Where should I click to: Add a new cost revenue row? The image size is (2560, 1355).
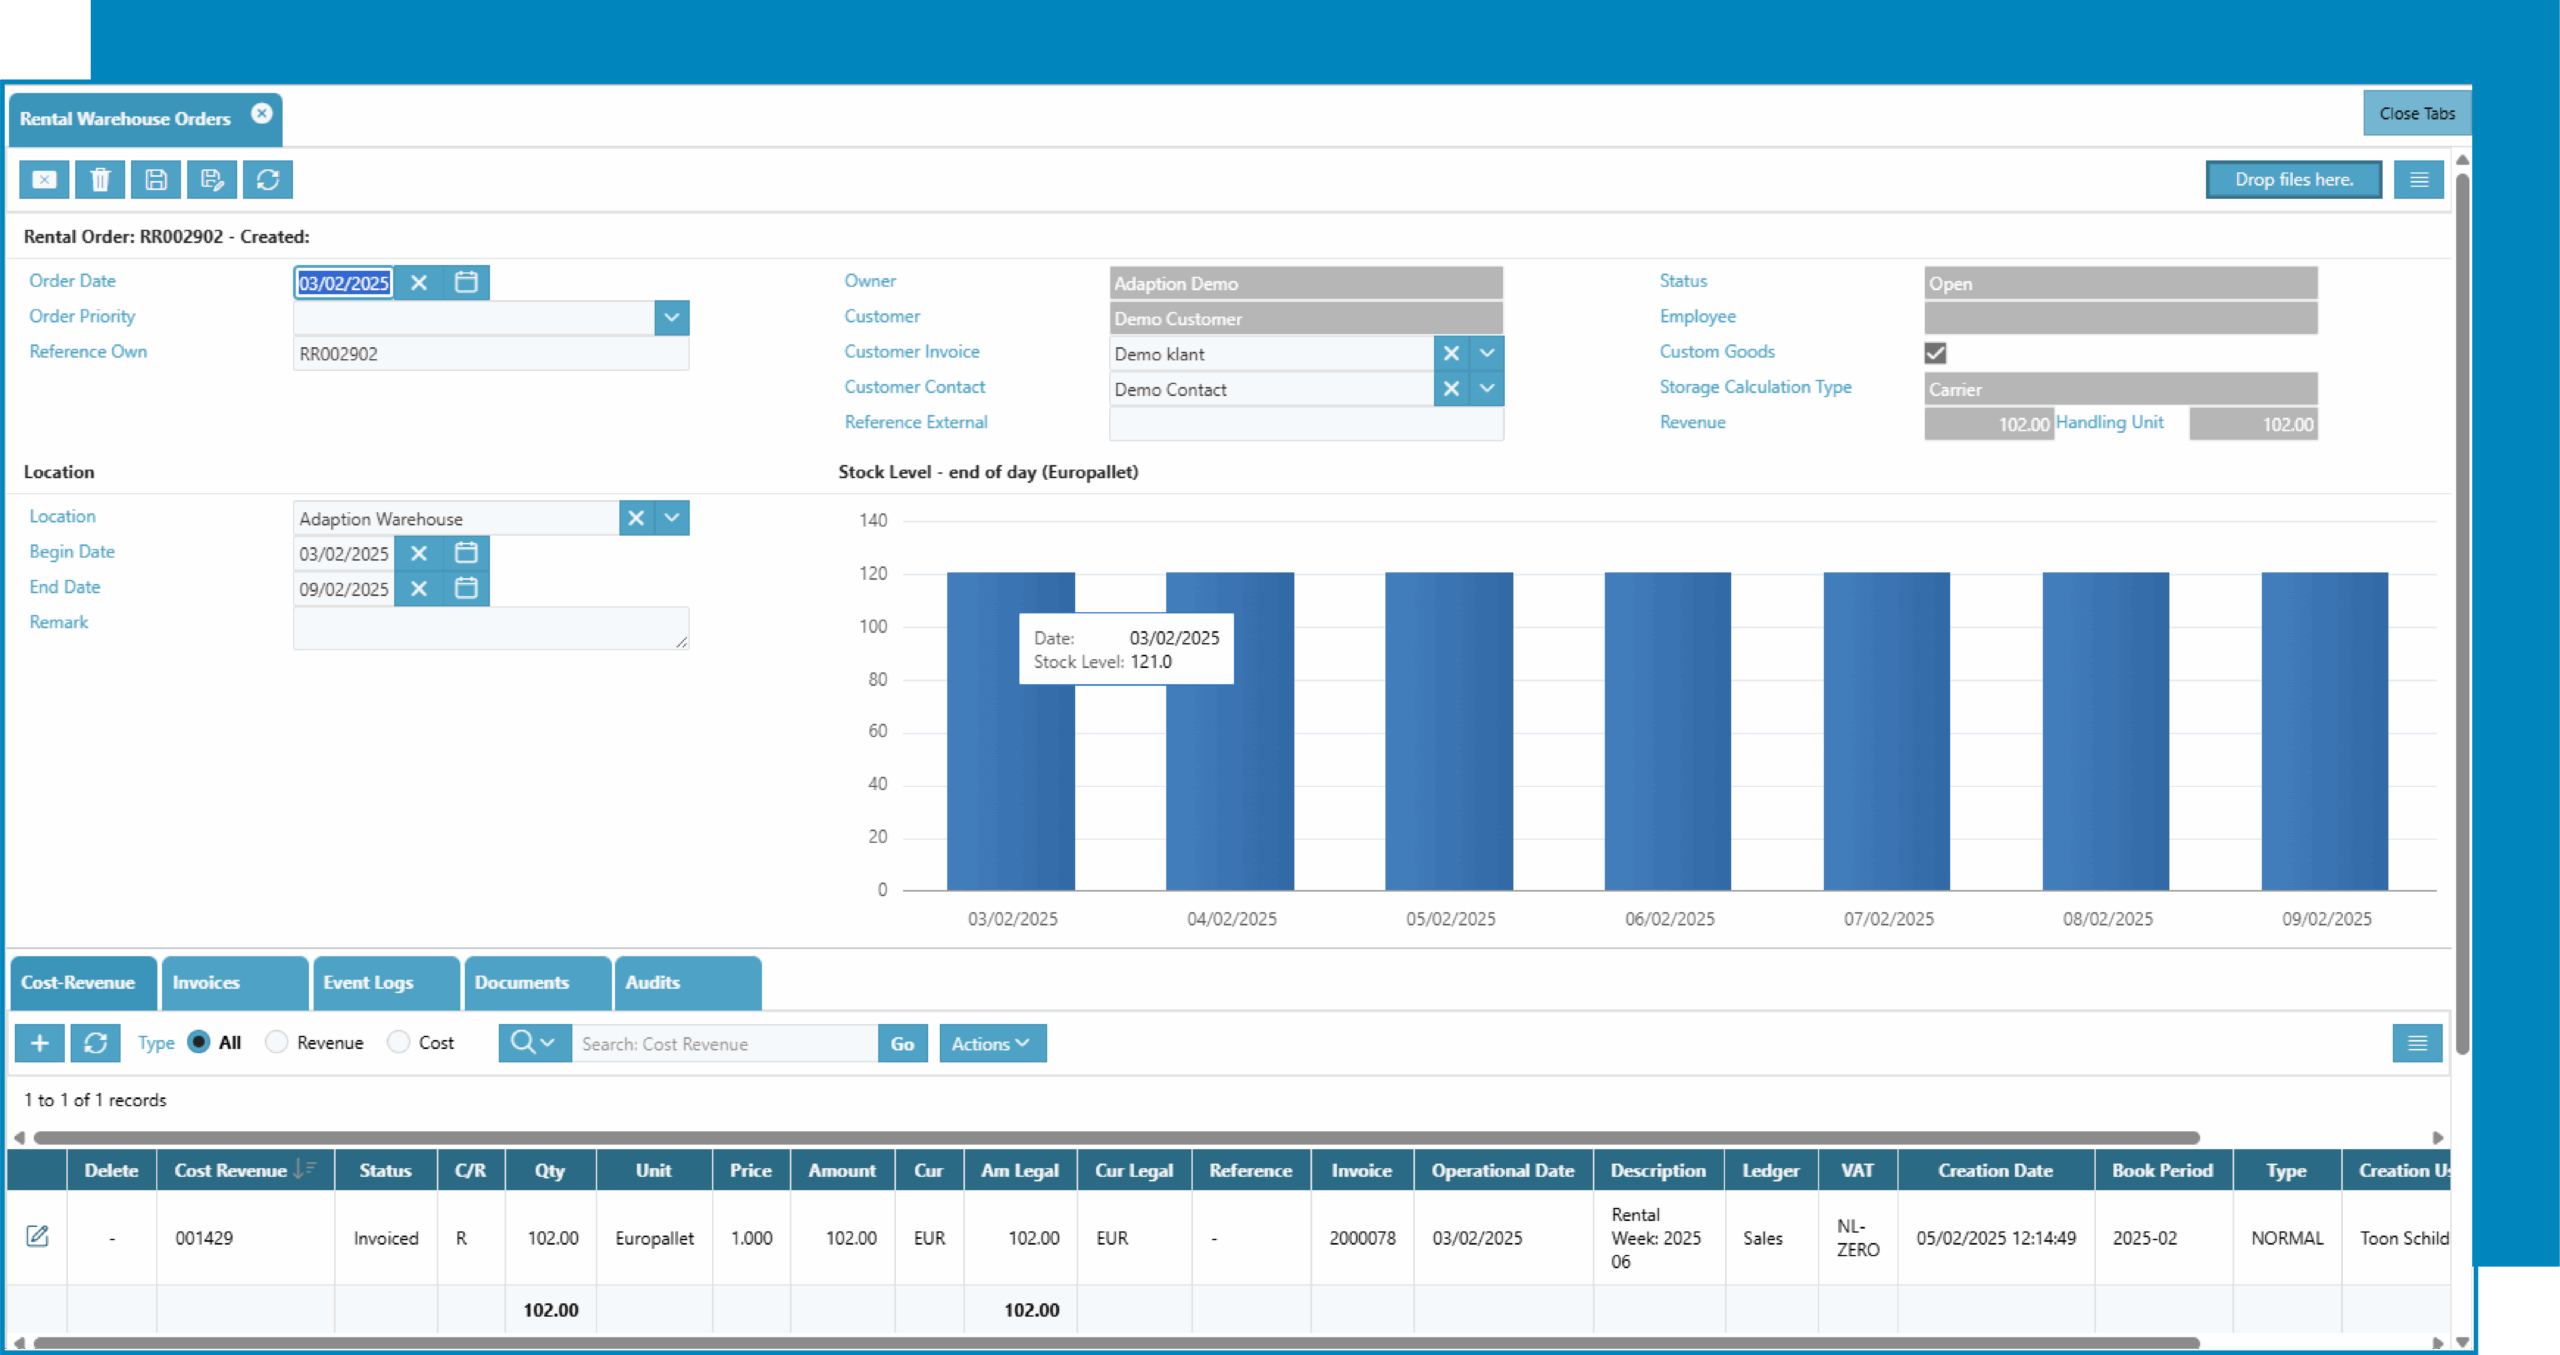coord(40,1043)
